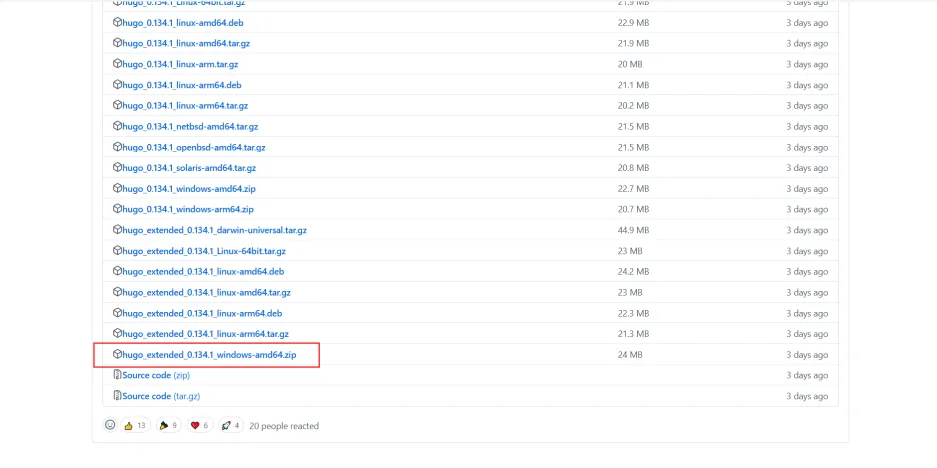
Task: Click package icon beside hugo_0.134.1_linux-arm.tar.gz
Action: tap(117, 64)
